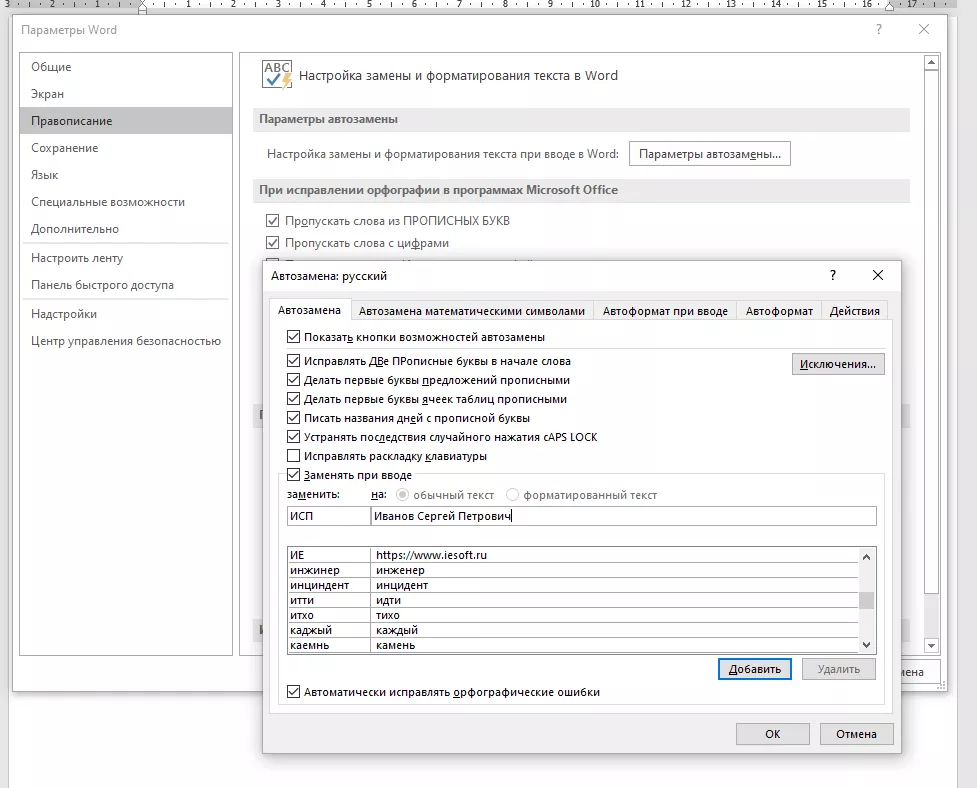Screen dimensions: 977x788
Task: Open Автоформат при вводе tab
Action: coord(665,311)
